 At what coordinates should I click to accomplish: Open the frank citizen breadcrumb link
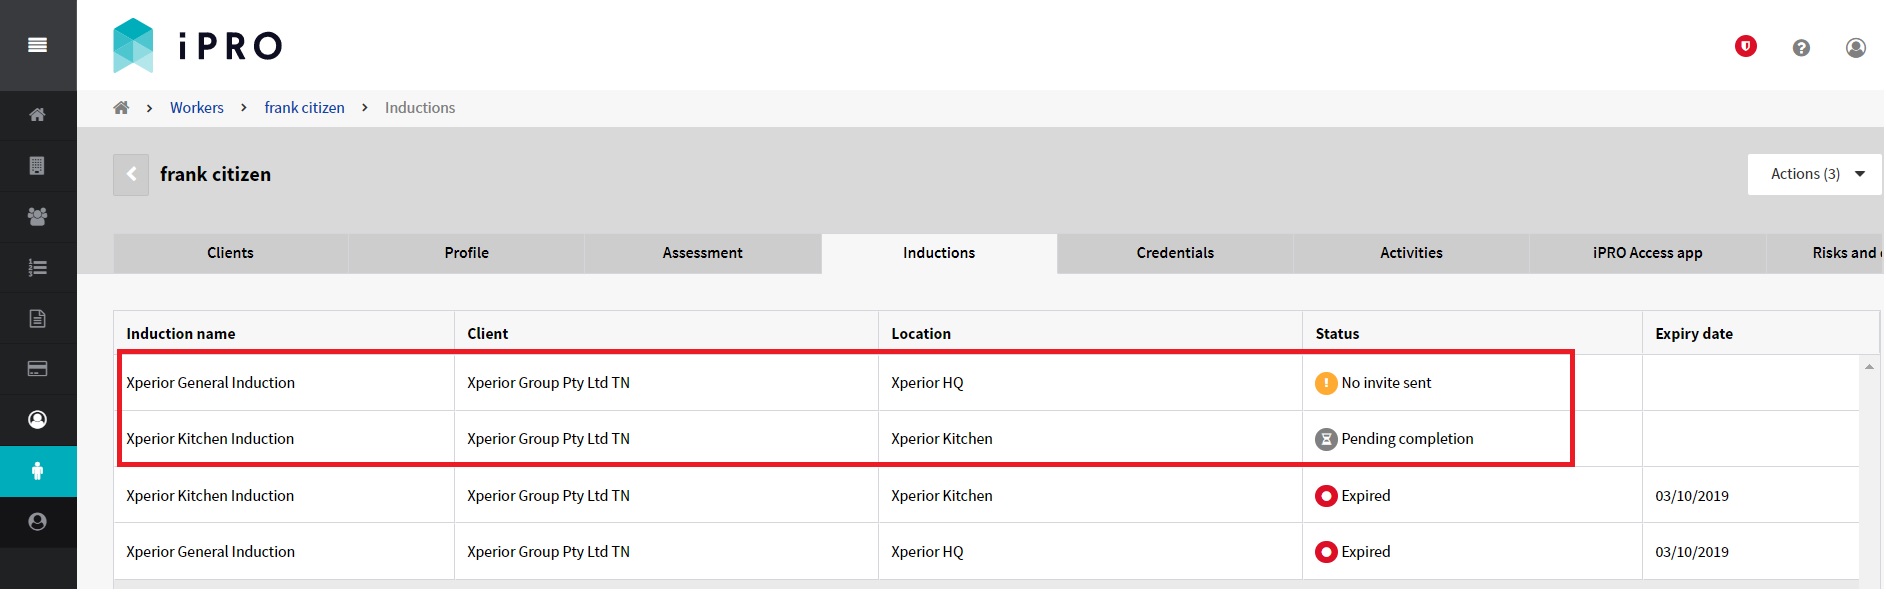pos(304,108)
